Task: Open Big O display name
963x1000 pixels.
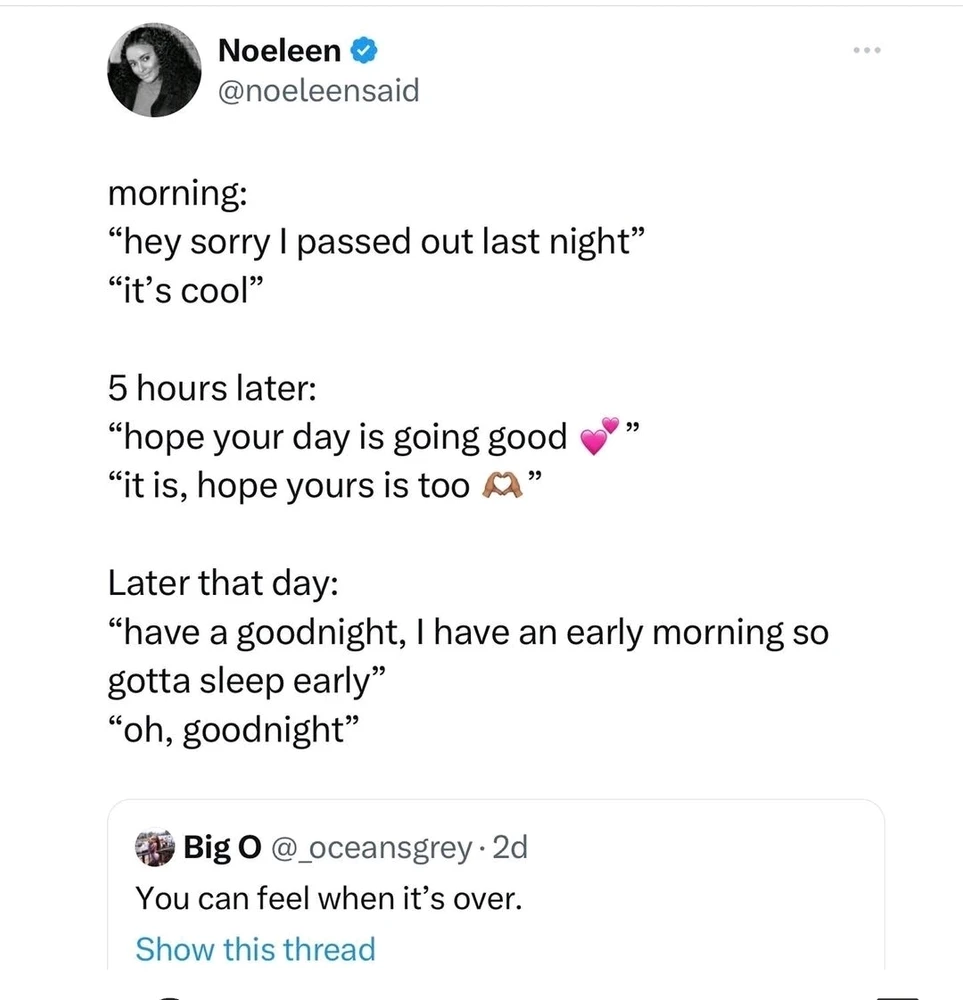Action: [x=223, y=848]
